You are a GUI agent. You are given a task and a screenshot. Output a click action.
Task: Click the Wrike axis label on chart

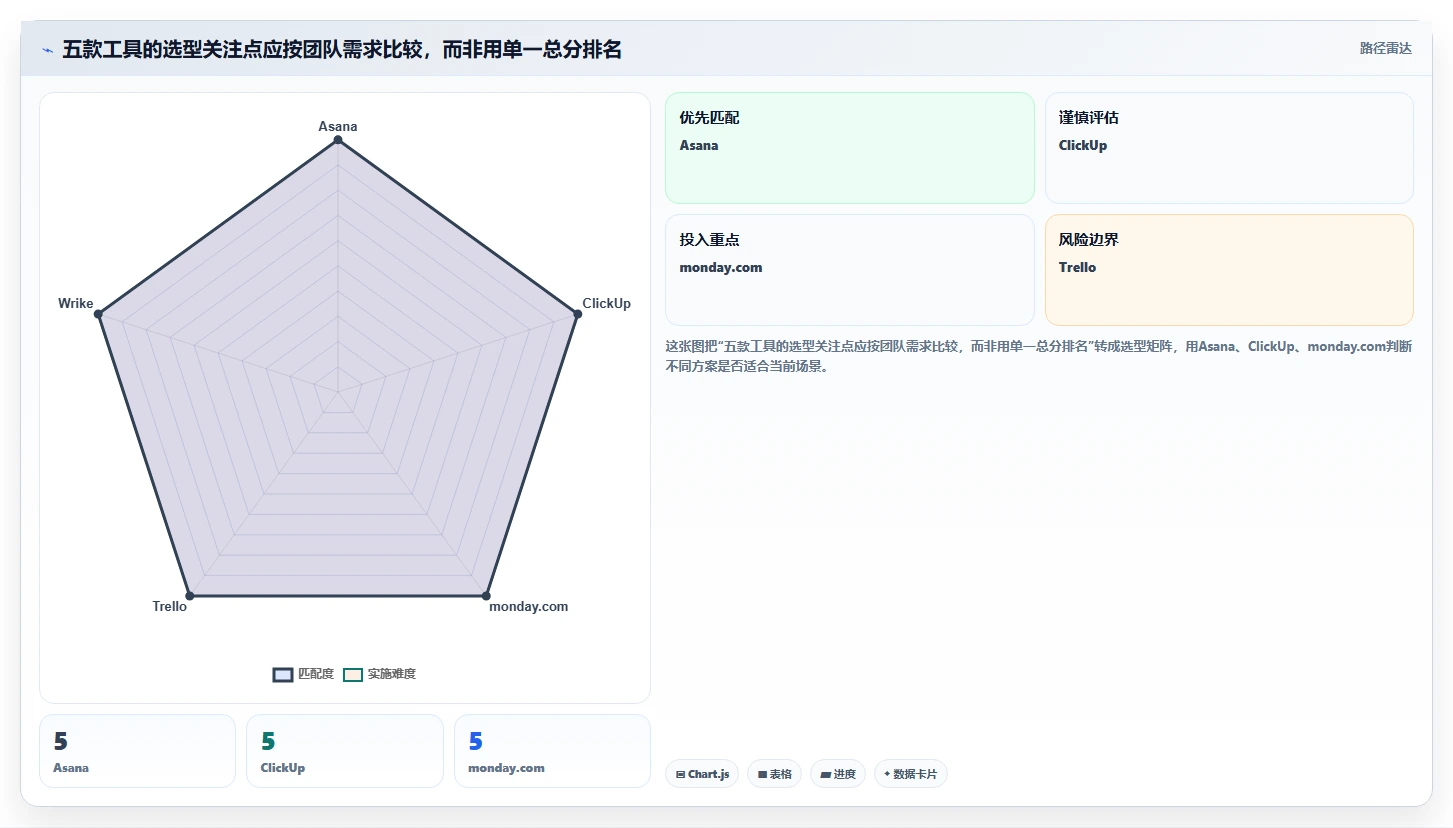(x=76, y=303)
